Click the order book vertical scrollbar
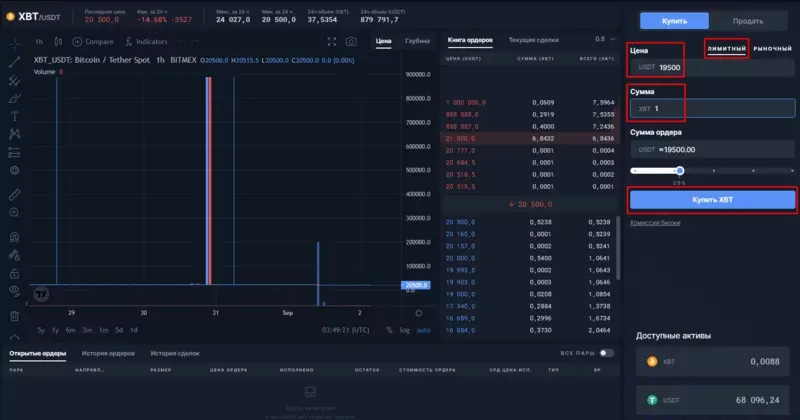Screen dimensions: 800x420 (618, 248)
